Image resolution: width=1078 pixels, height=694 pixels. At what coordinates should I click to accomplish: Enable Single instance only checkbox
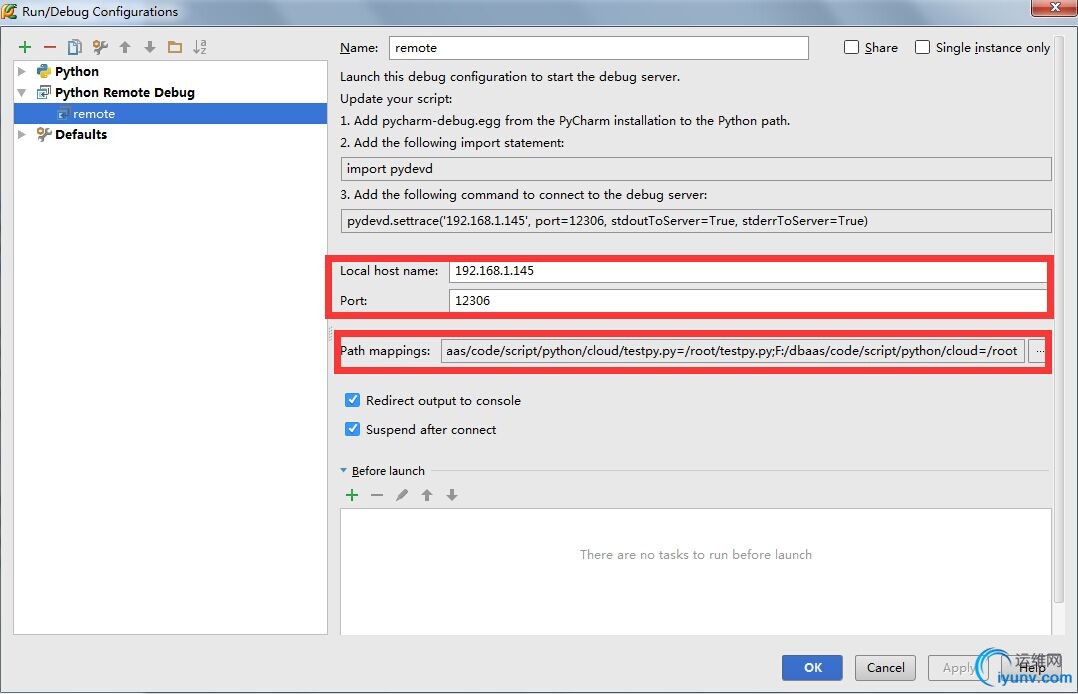(x=922, y=47)
